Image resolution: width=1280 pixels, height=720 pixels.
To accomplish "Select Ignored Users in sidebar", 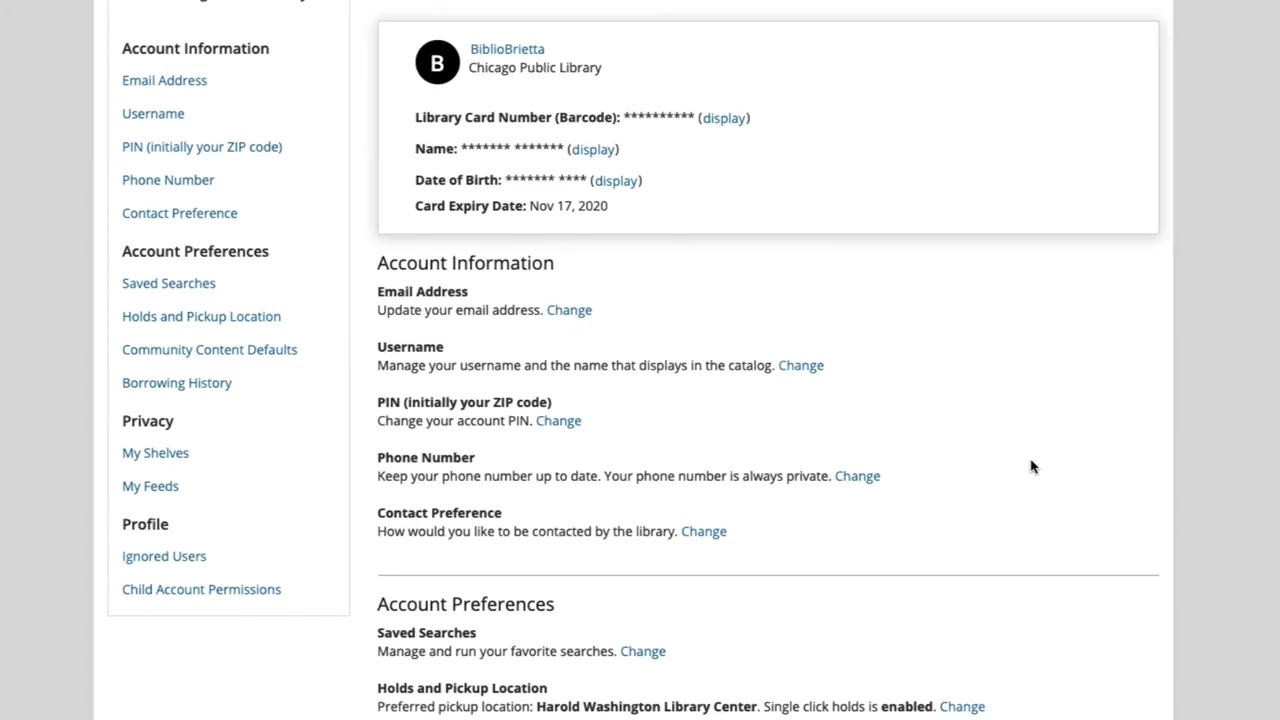I will tap(164, 556).
